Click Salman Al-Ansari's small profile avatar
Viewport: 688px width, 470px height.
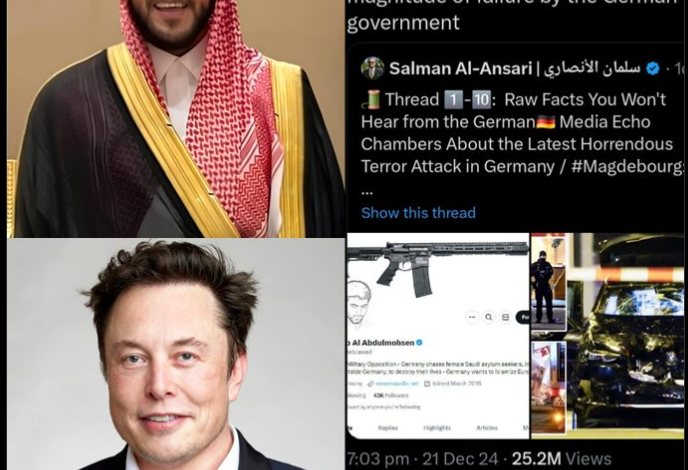pos(373,68)
